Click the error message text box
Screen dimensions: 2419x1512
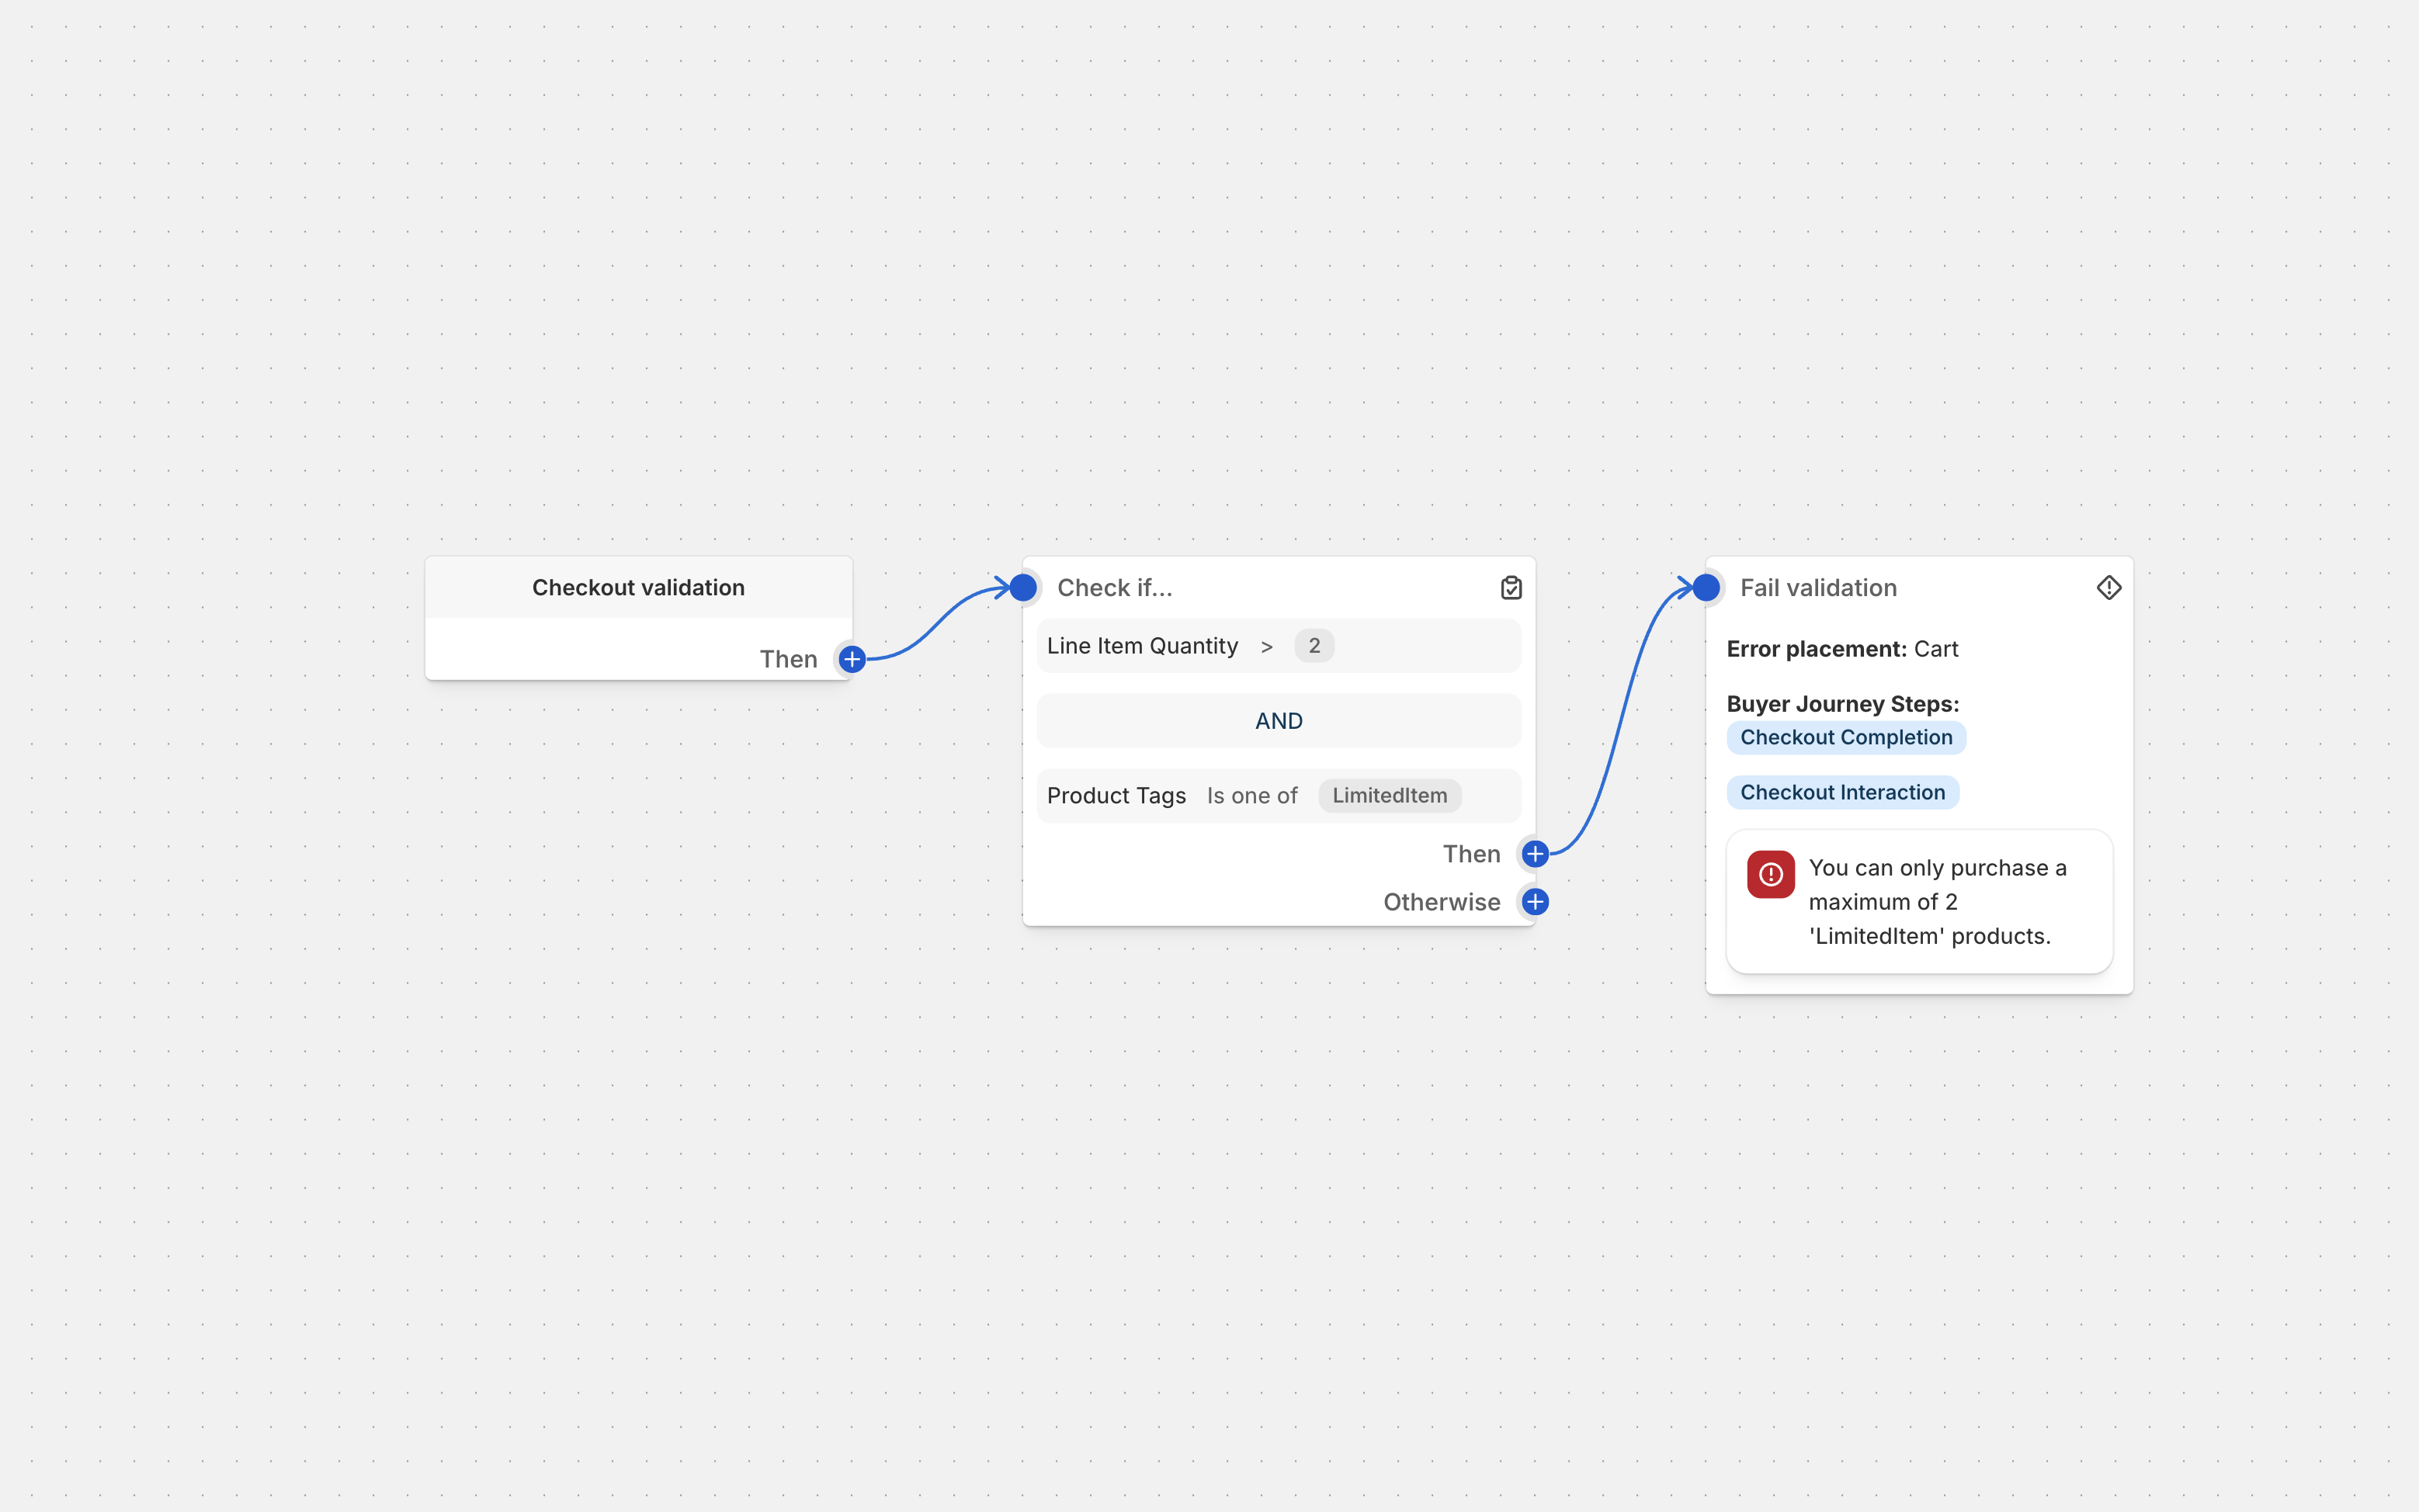[x=1936, y=902]
